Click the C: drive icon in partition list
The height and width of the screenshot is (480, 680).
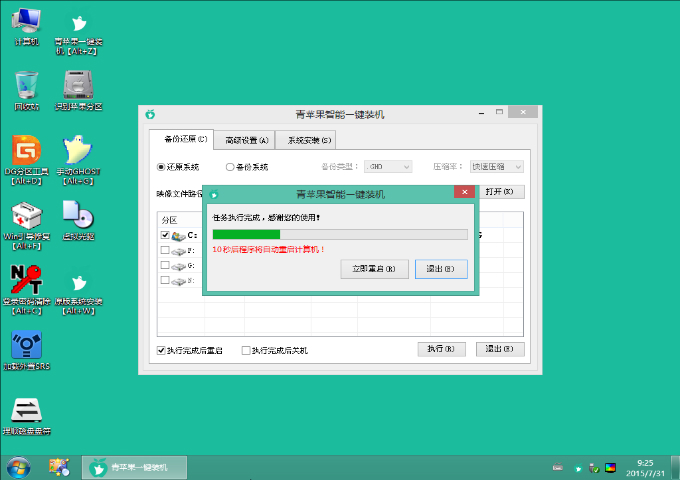tap(178, 236)
